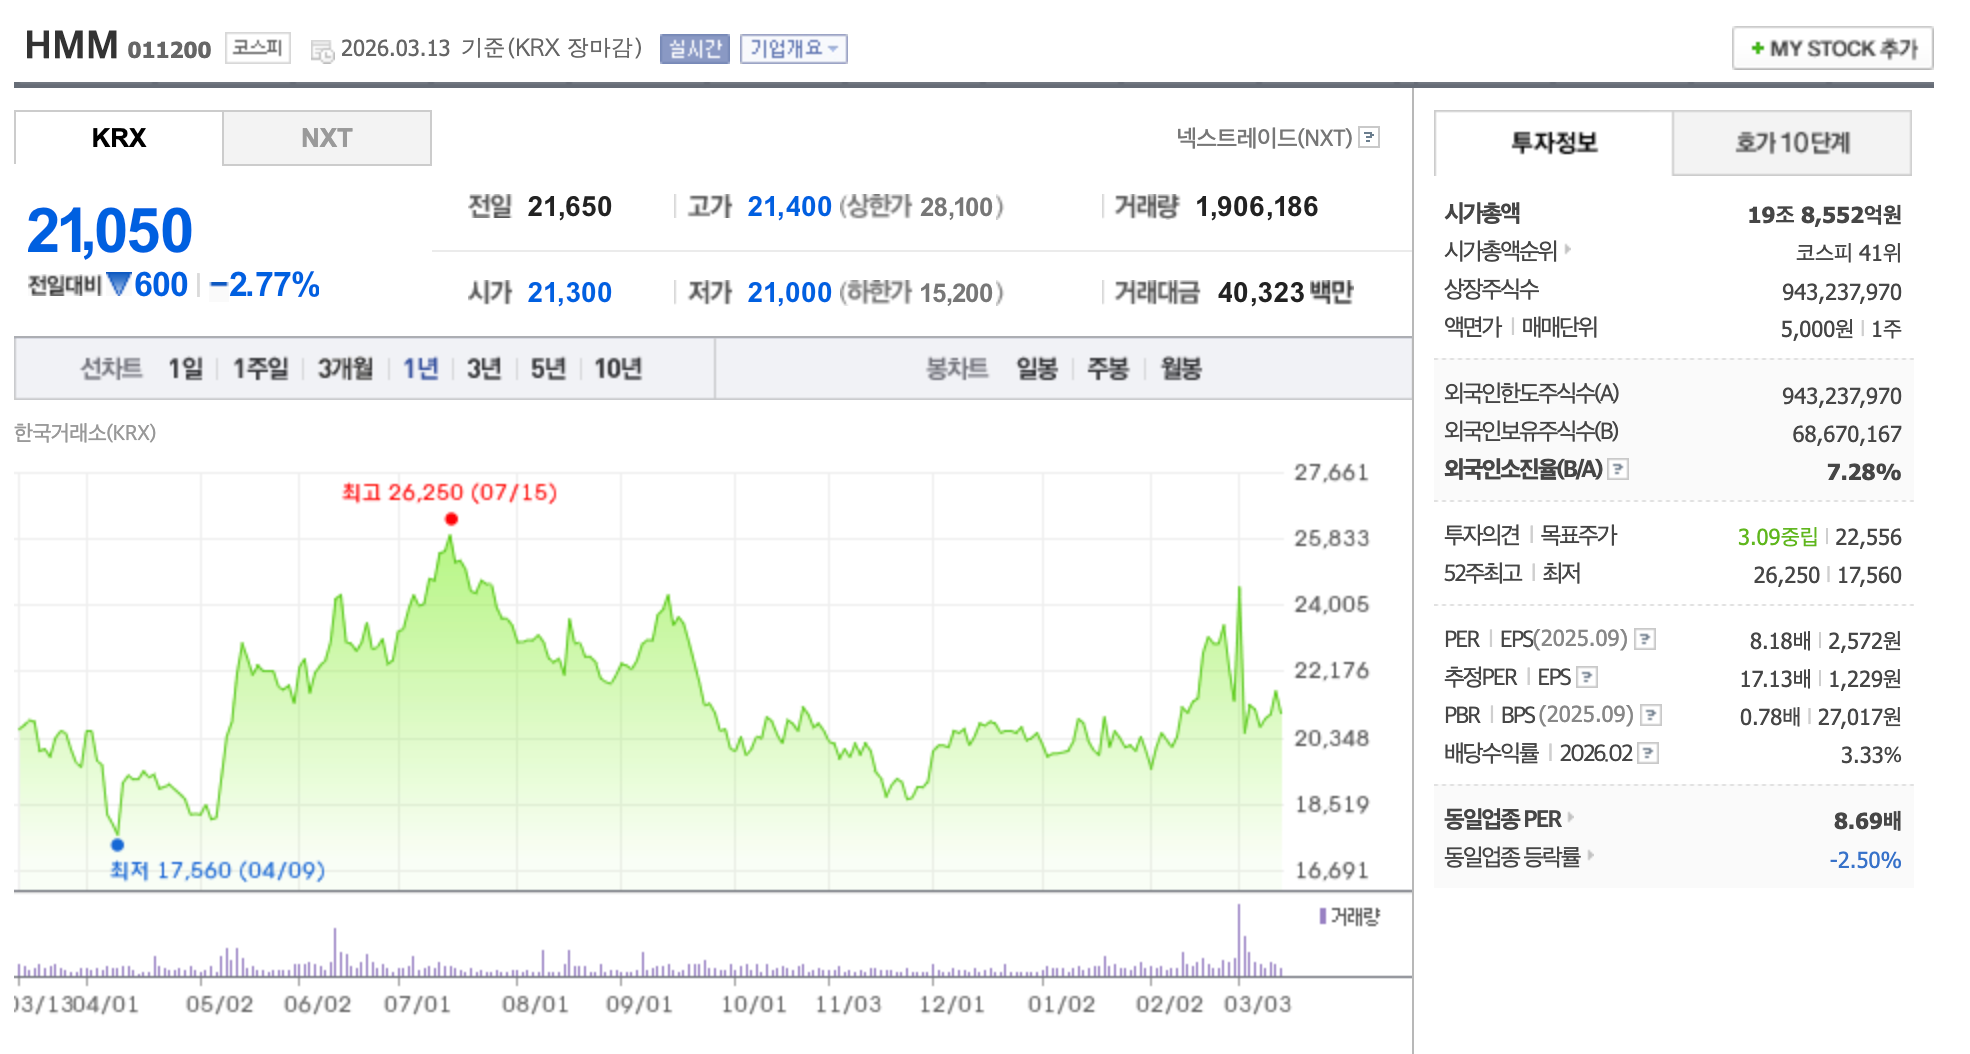Image resolution: width=1970 pixels, height=1054 pixels.
Task: Click the stock code 011200
Action: [x=169, y=50]
